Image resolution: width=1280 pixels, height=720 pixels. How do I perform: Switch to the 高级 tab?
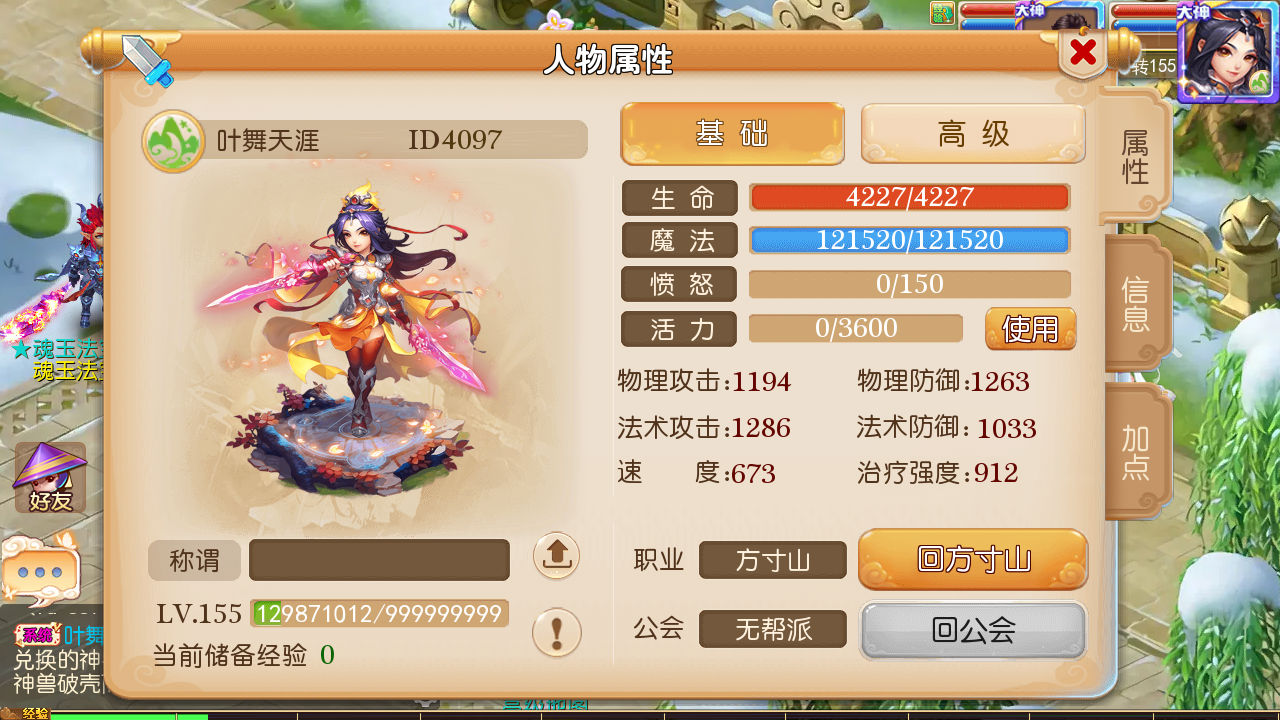tap(973, 134)
